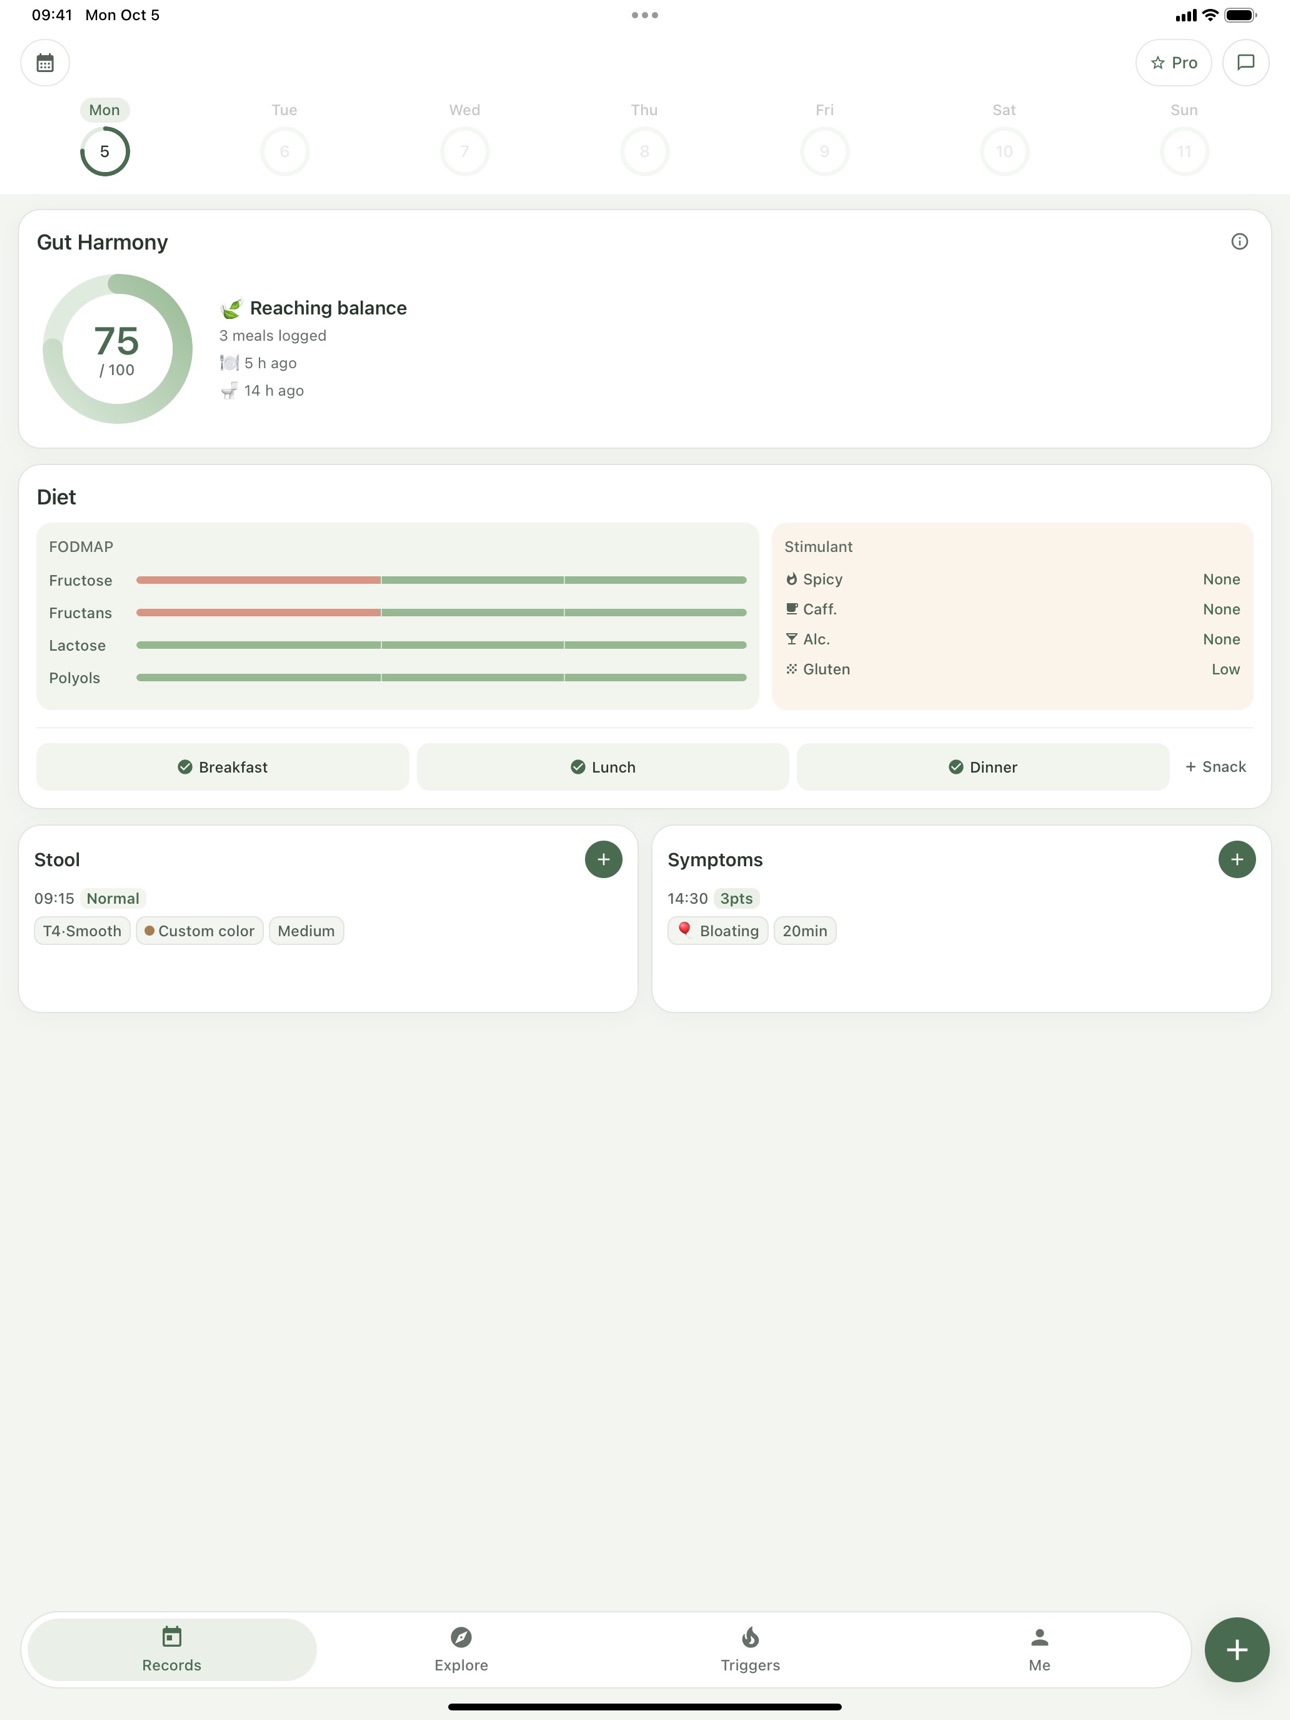The width and height of the screenshot is (1290, 1720).
Task: Open the T4·Smooth stool type tag
Action: [x=82, y=931]
